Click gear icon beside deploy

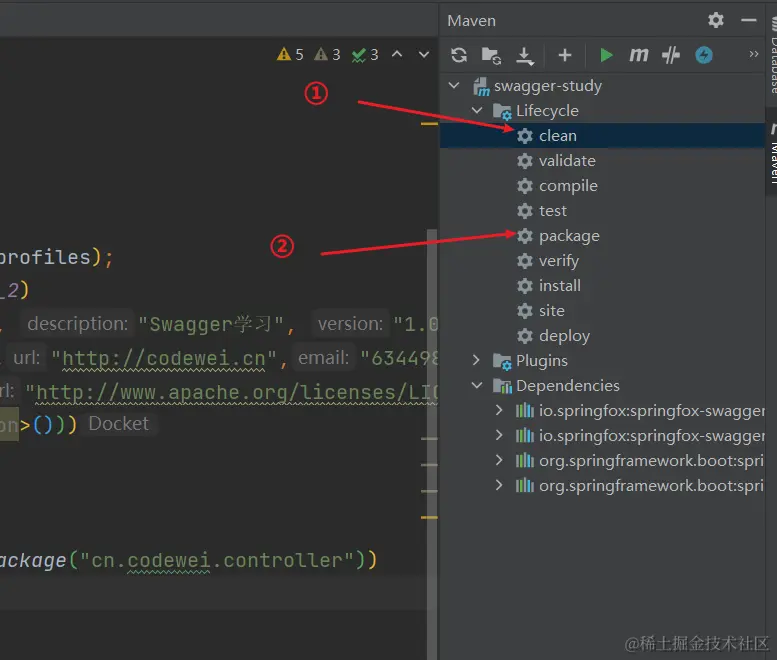pos(525,335)
